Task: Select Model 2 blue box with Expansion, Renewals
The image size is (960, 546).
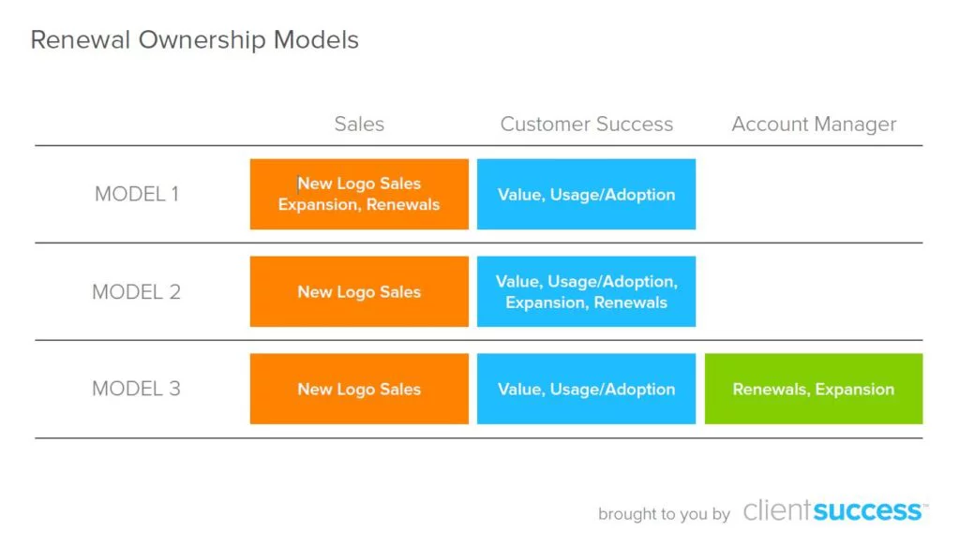Action: coord(586,292)
